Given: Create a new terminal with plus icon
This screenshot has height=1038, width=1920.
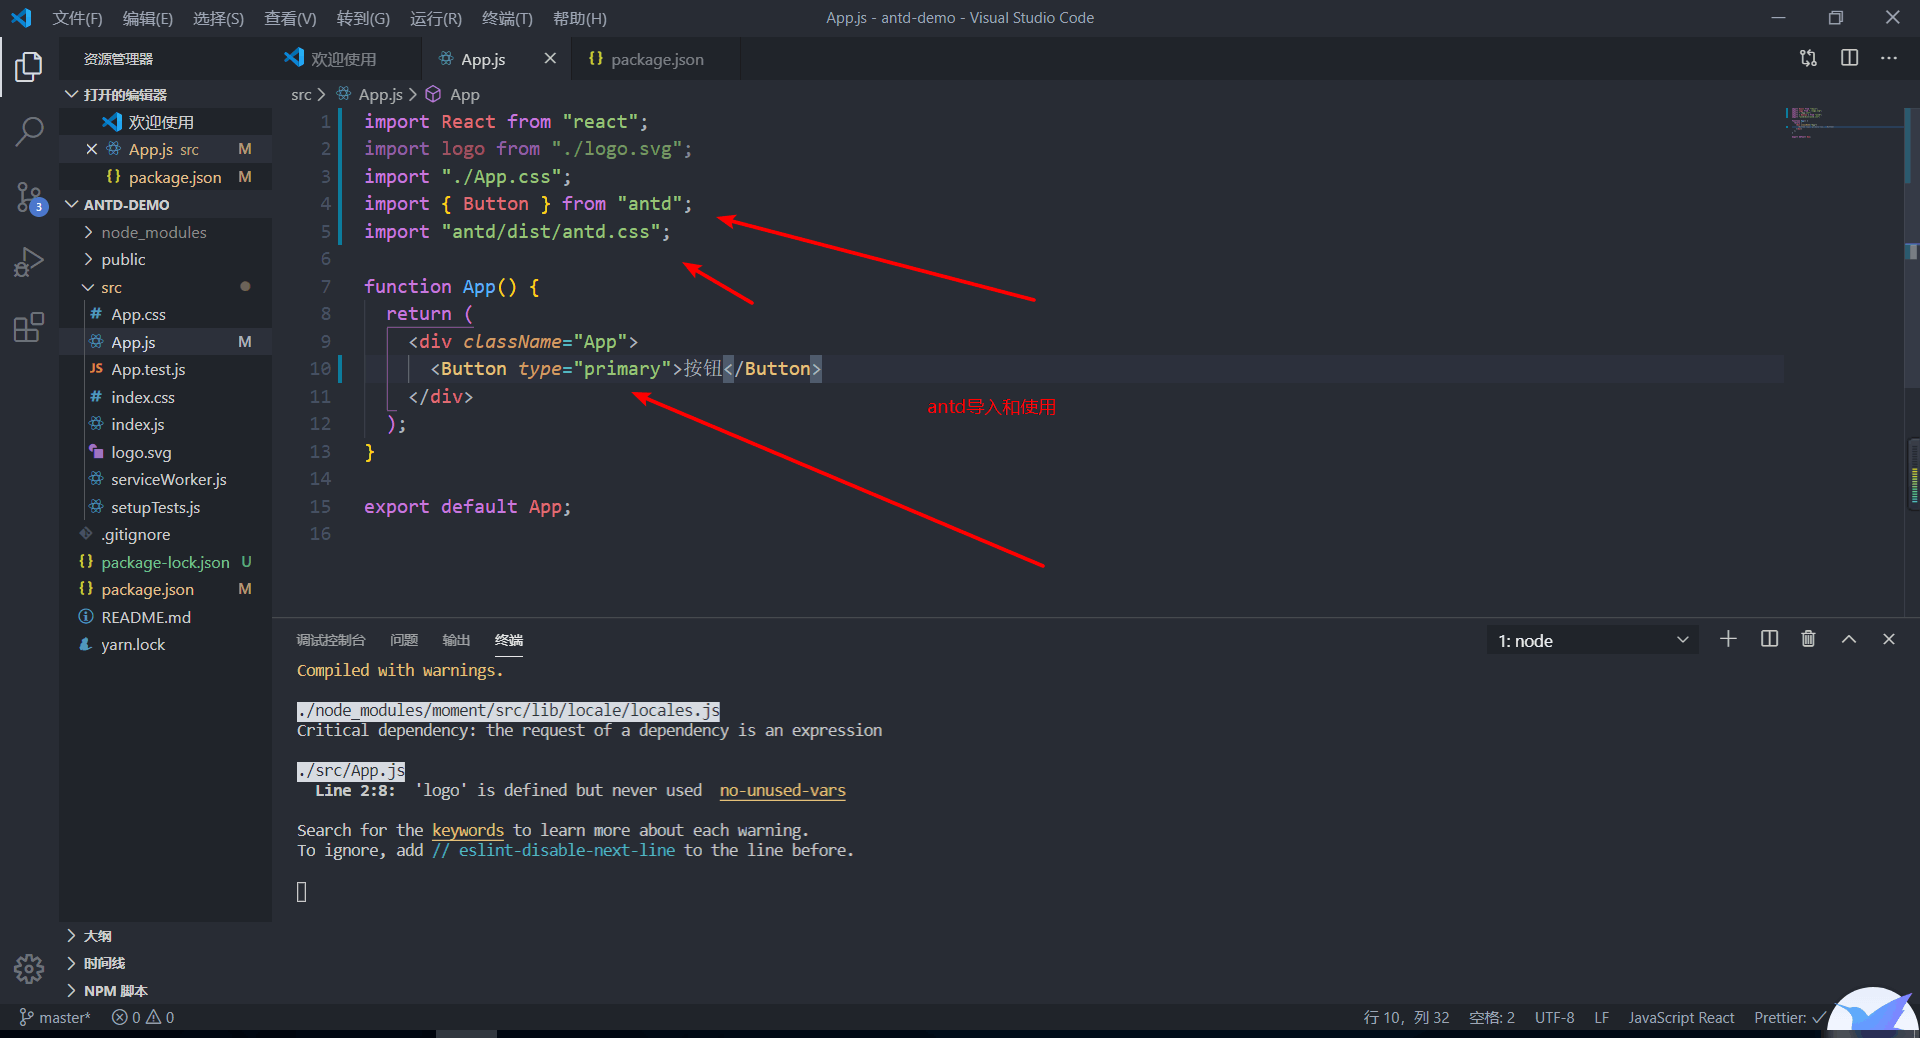Looking at the screenshot, I should tap(1728, 639).
